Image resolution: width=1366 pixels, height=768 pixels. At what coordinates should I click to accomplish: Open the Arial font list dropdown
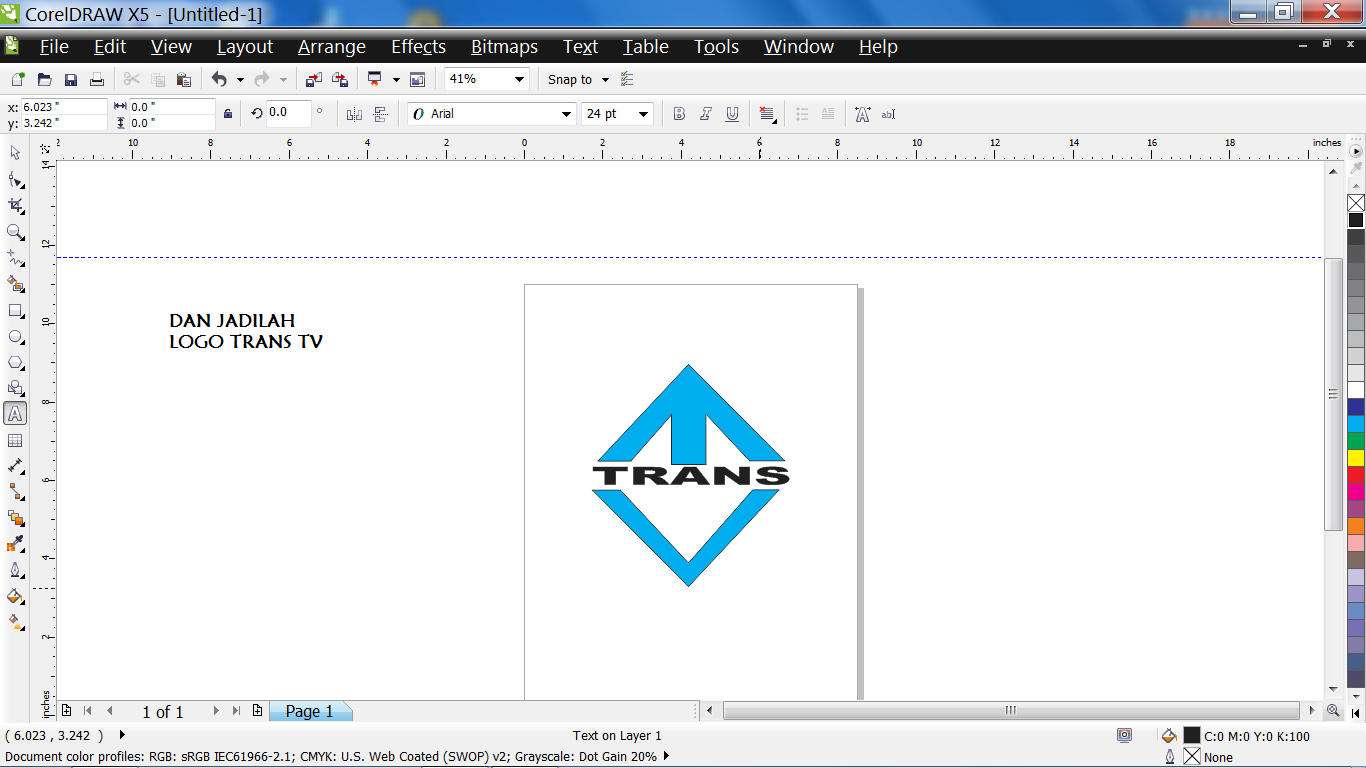tap(567, 113)
